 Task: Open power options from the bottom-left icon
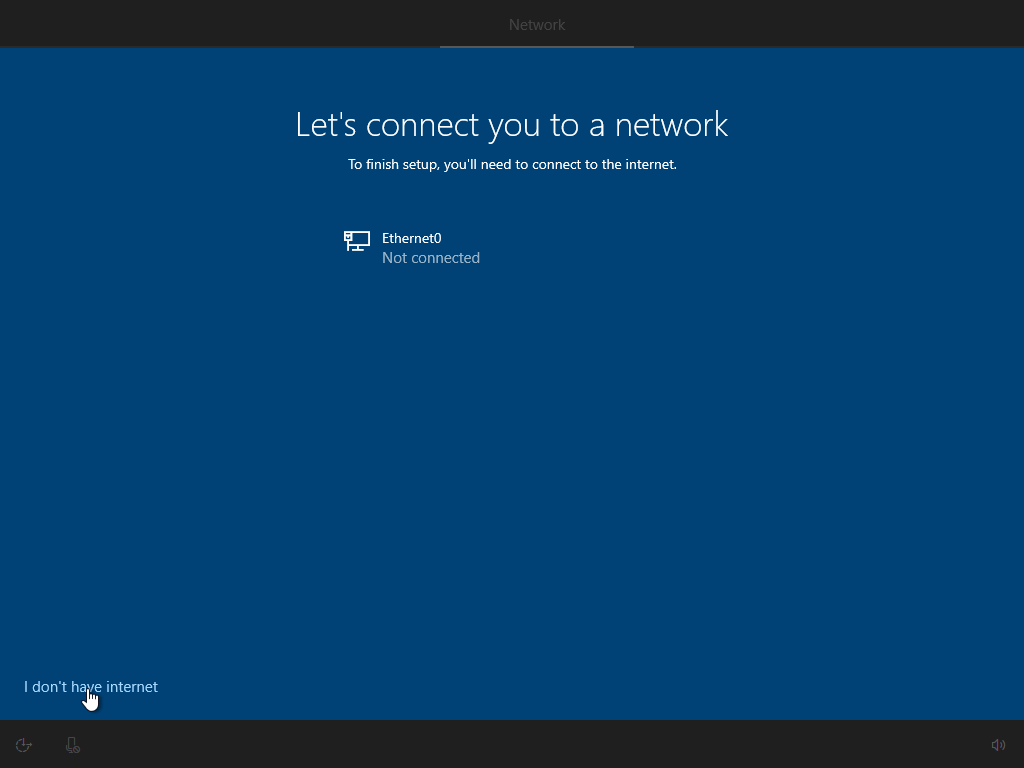click(x=23, y=744)
